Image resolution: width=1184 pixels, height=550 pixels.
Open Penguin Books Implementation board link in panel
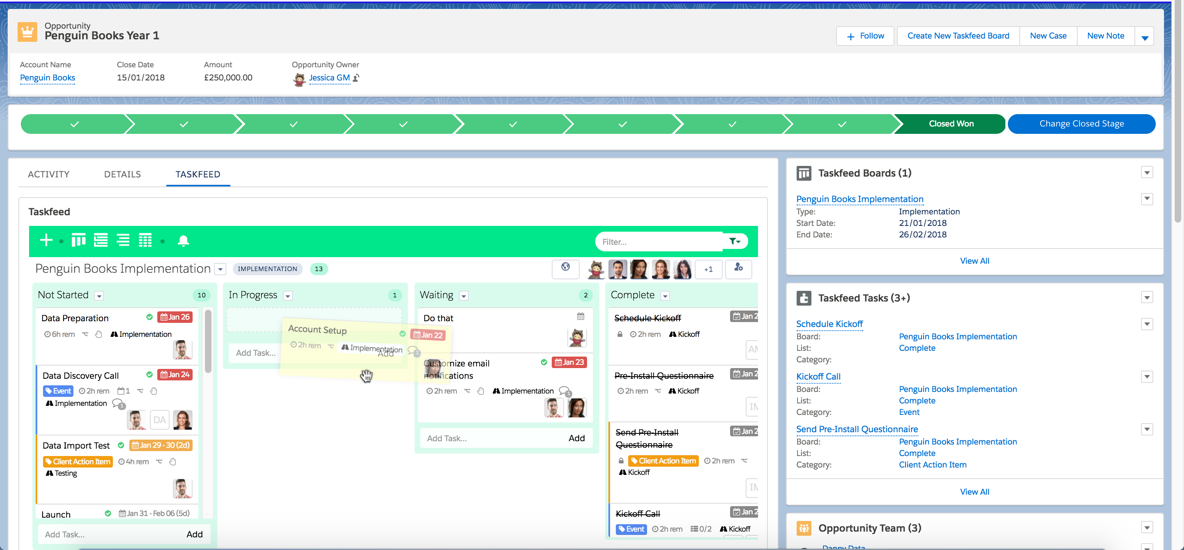click(860, 199)
